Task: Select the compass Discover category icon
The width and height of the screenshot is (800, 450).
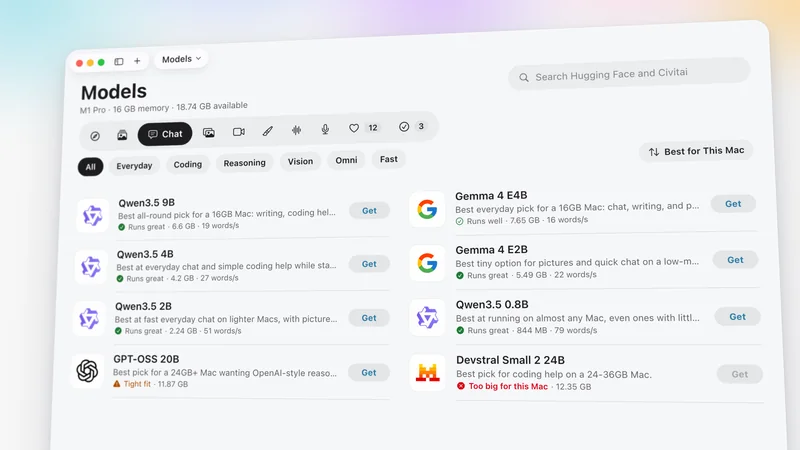Action: tap(95, 136)
